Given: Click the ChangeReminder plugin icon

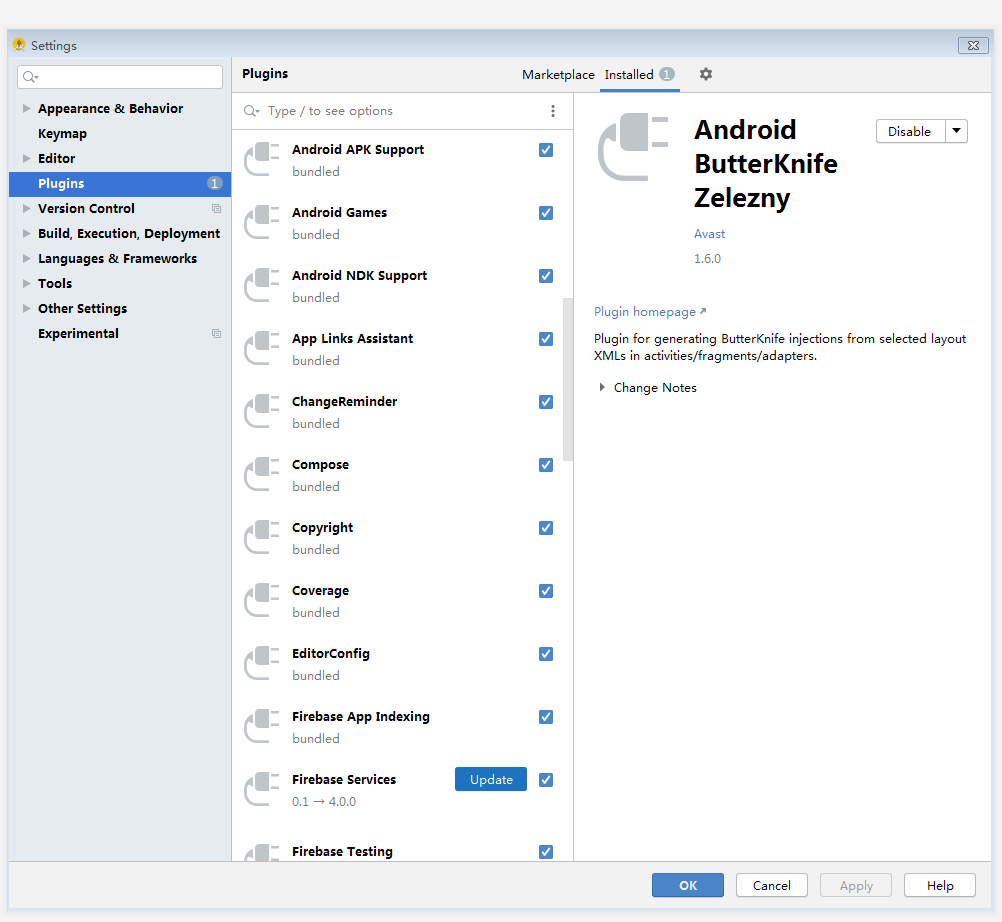Looking at the screenshot, I should 262,411.
